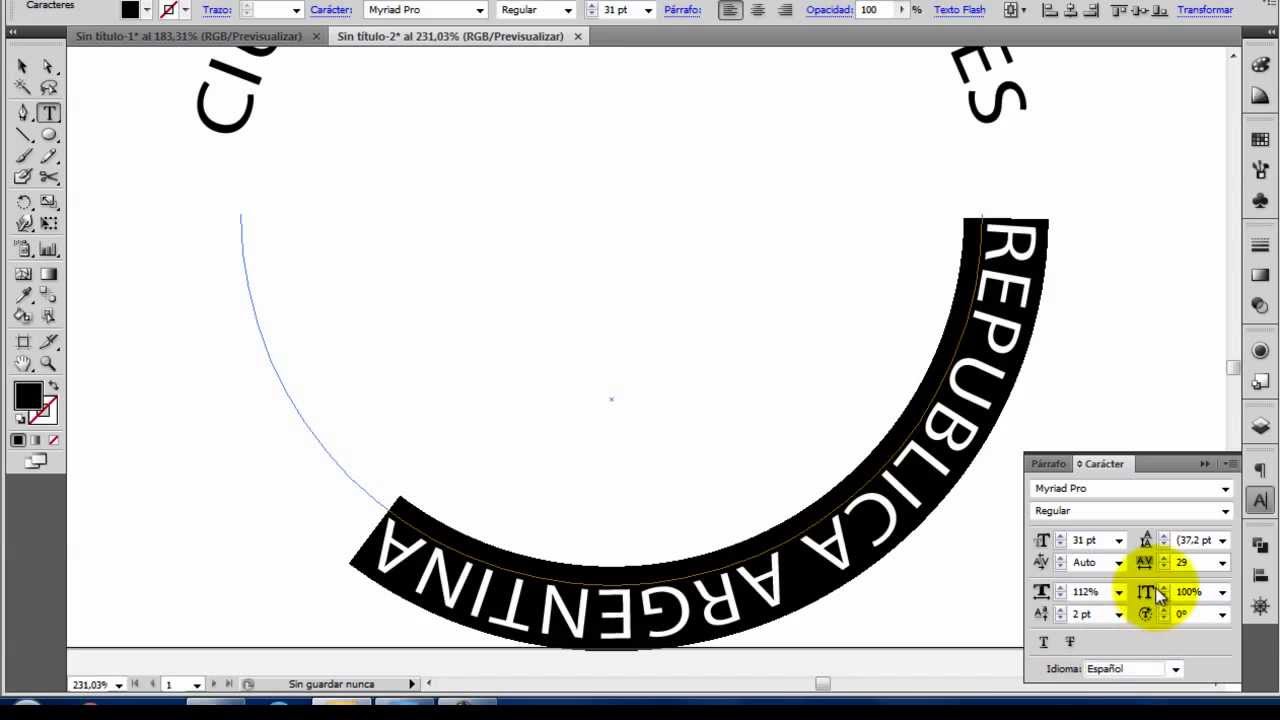The width and height of the screenshot is (1280, 720).
Task: Open the Paragraph panel icon in dock
Action: (1260, 471)
